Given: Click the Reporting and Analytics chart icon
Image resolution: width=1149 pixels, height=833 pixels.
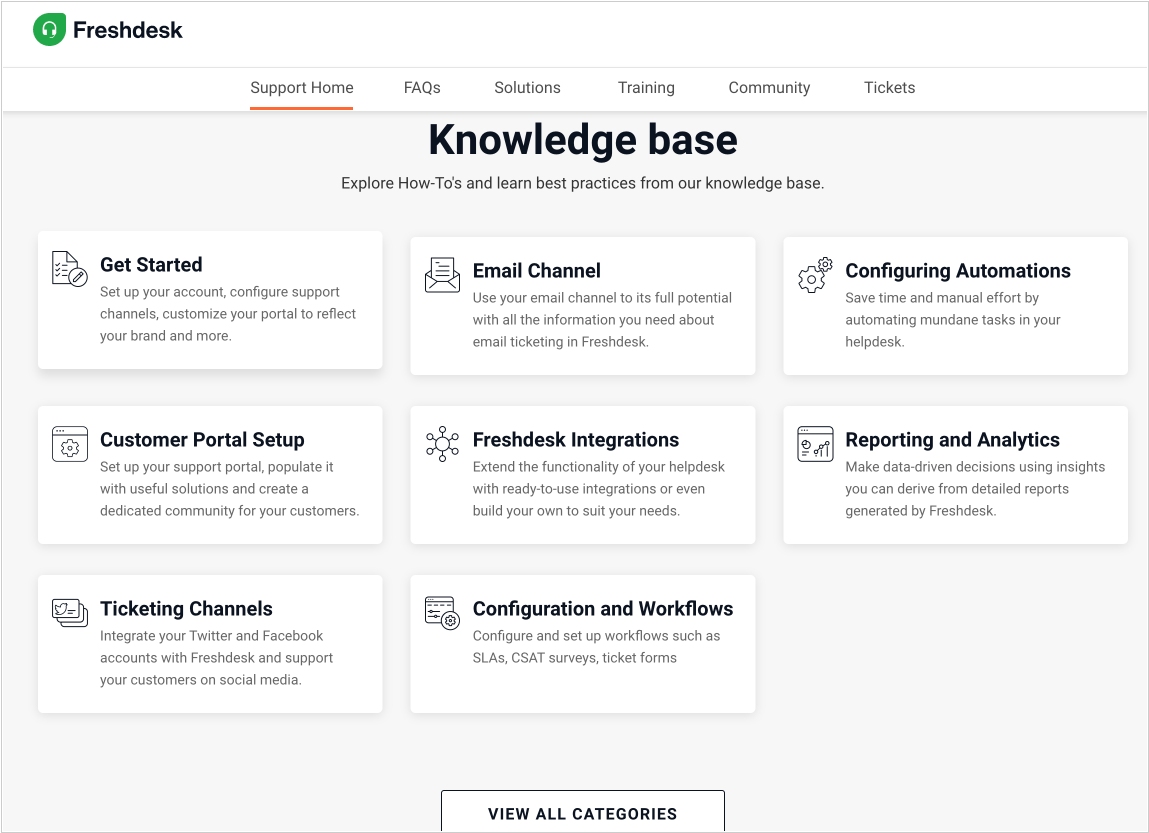Looking at the screenshot, I should tap(815, 444).
